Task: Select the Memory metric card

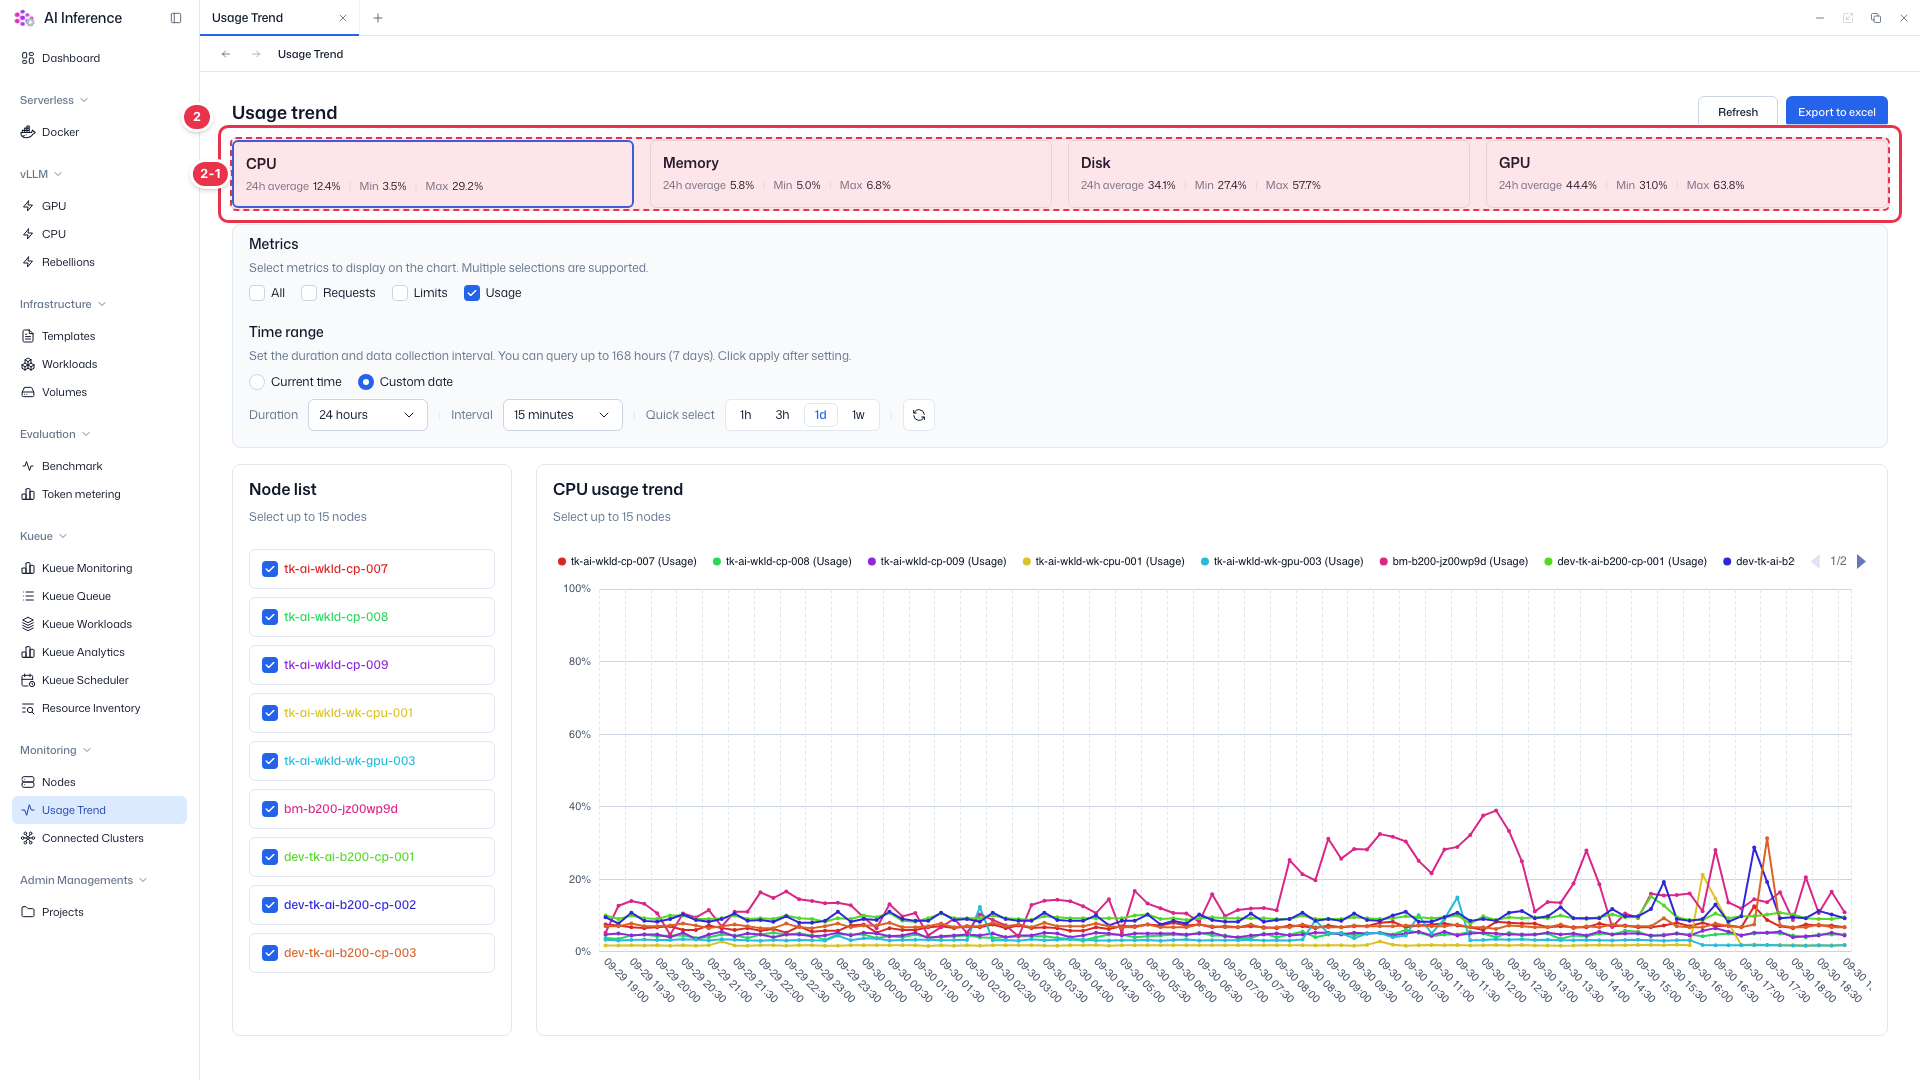Action: point(850,174)
